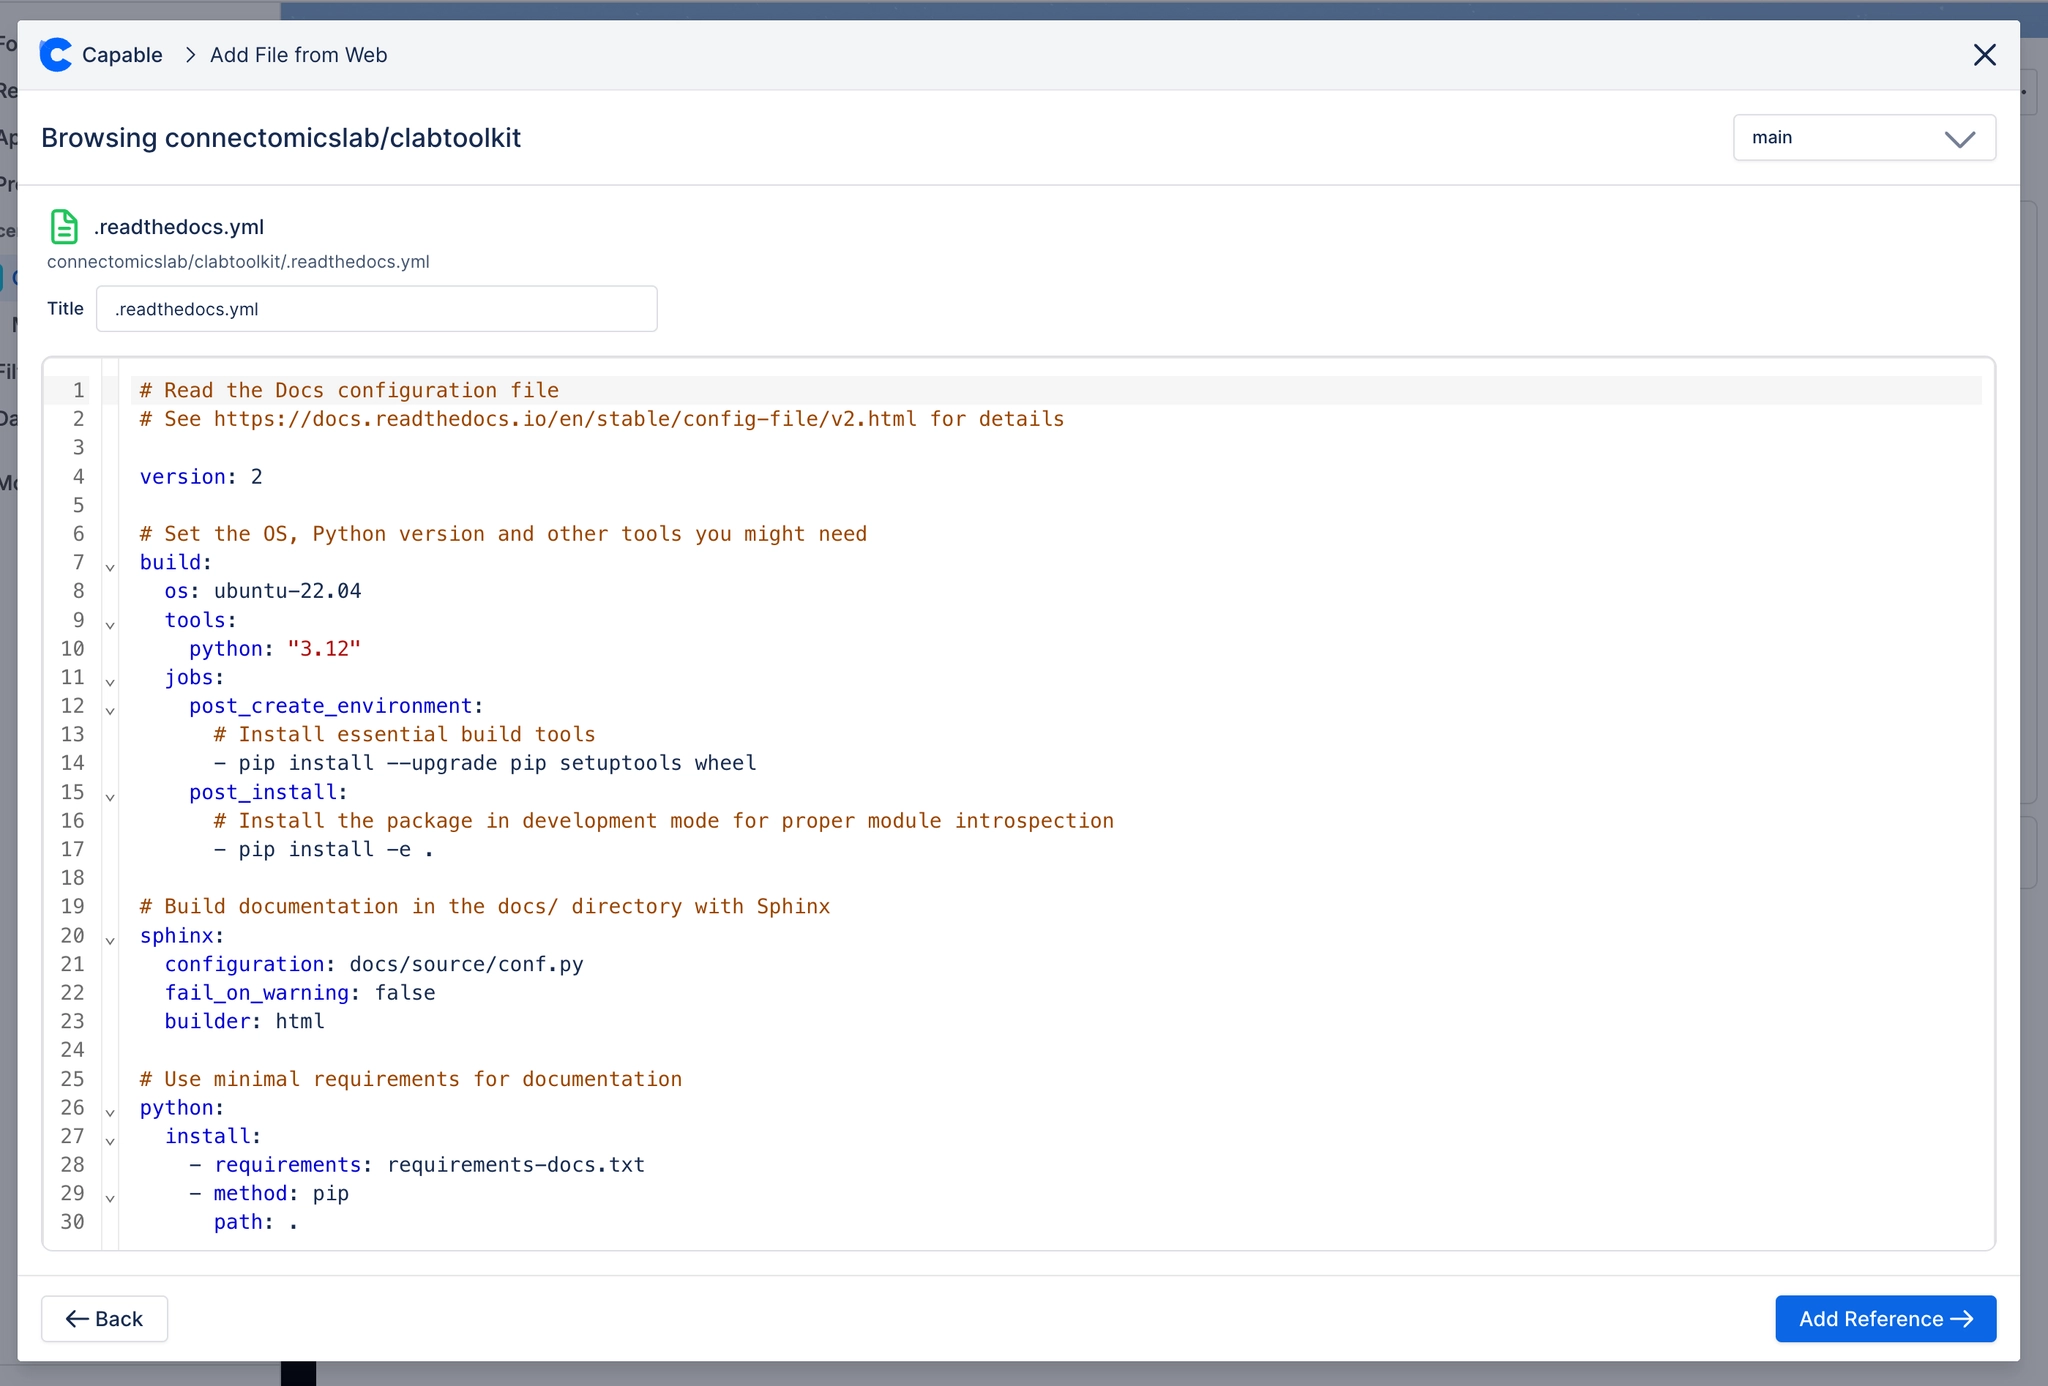This screenshot has height=1386, width=2048.
Task: Click the "pip install --upgrade pip setuptools wheel" line
Action: 485,763
